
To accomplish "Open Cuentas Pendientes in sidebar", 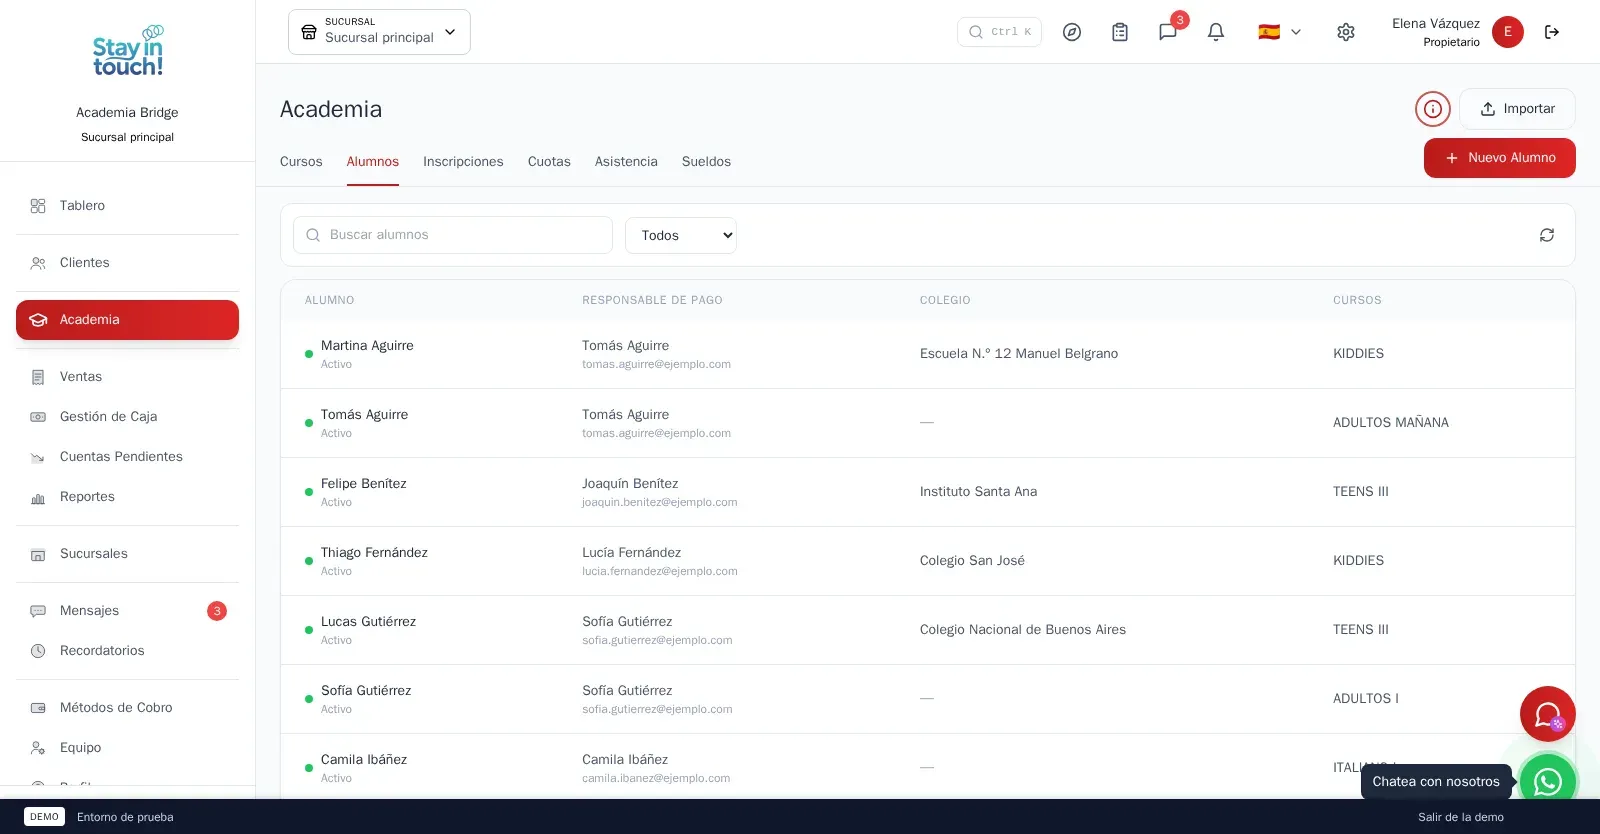I will (x=128, y=457).
